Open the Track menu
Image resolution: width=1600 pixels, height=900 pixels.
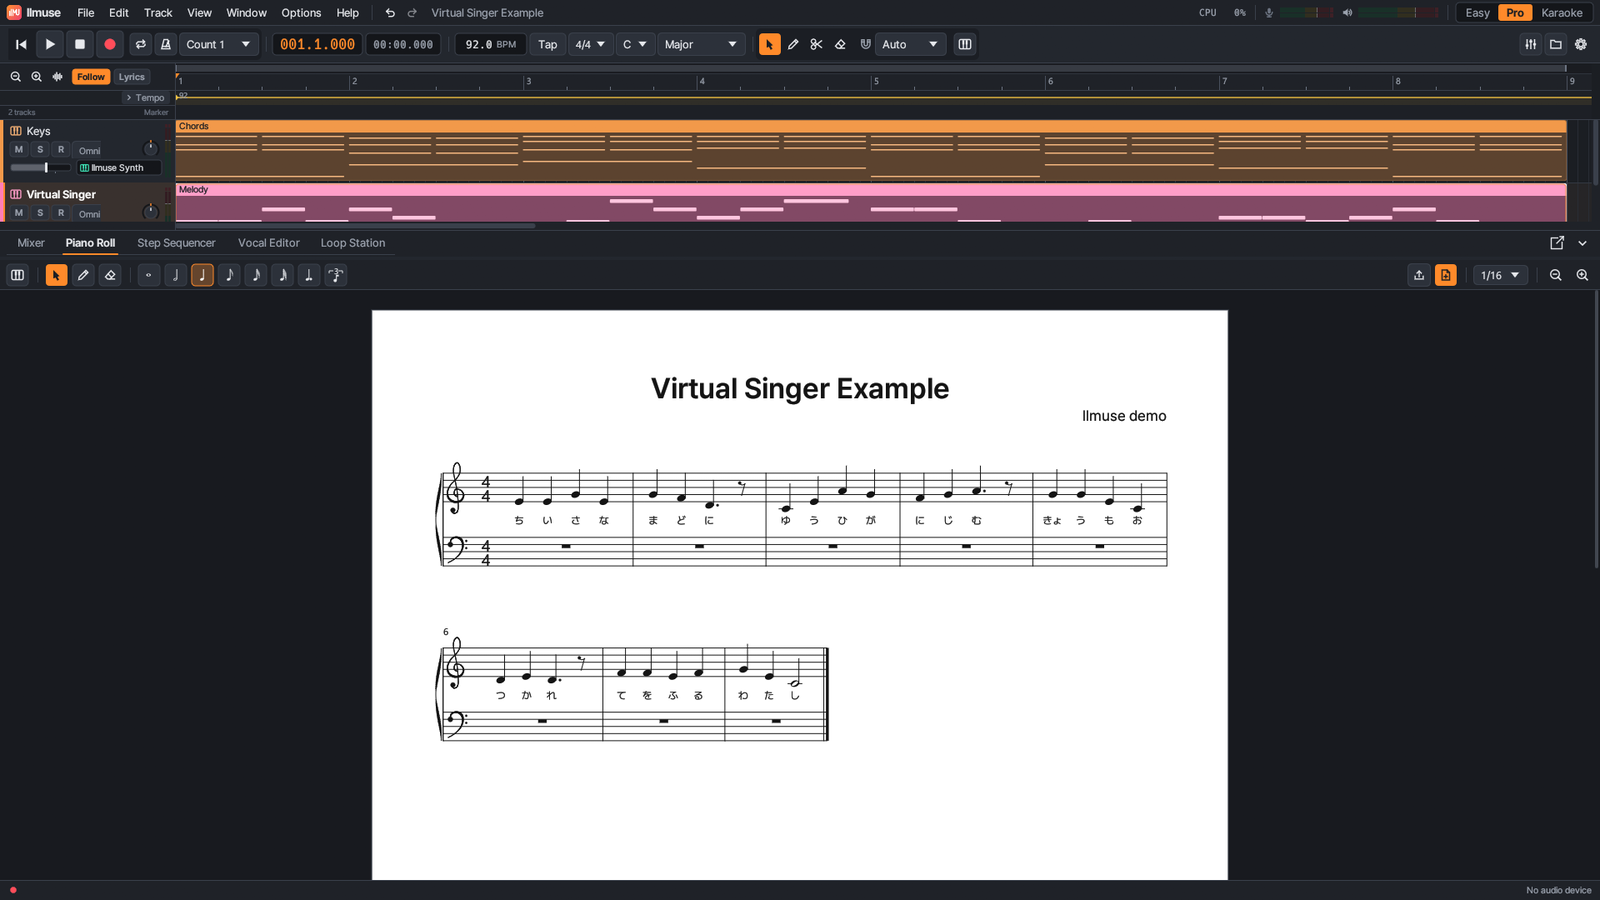pos(158,13)
